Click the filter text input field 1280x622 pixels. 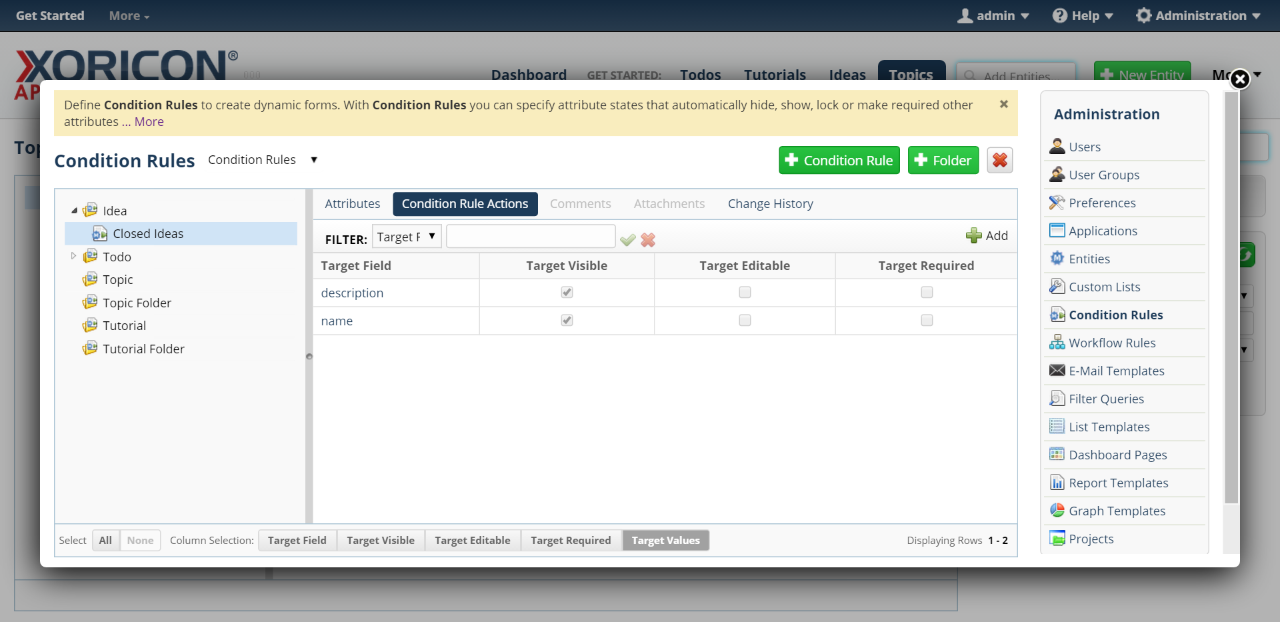[530, 237]
